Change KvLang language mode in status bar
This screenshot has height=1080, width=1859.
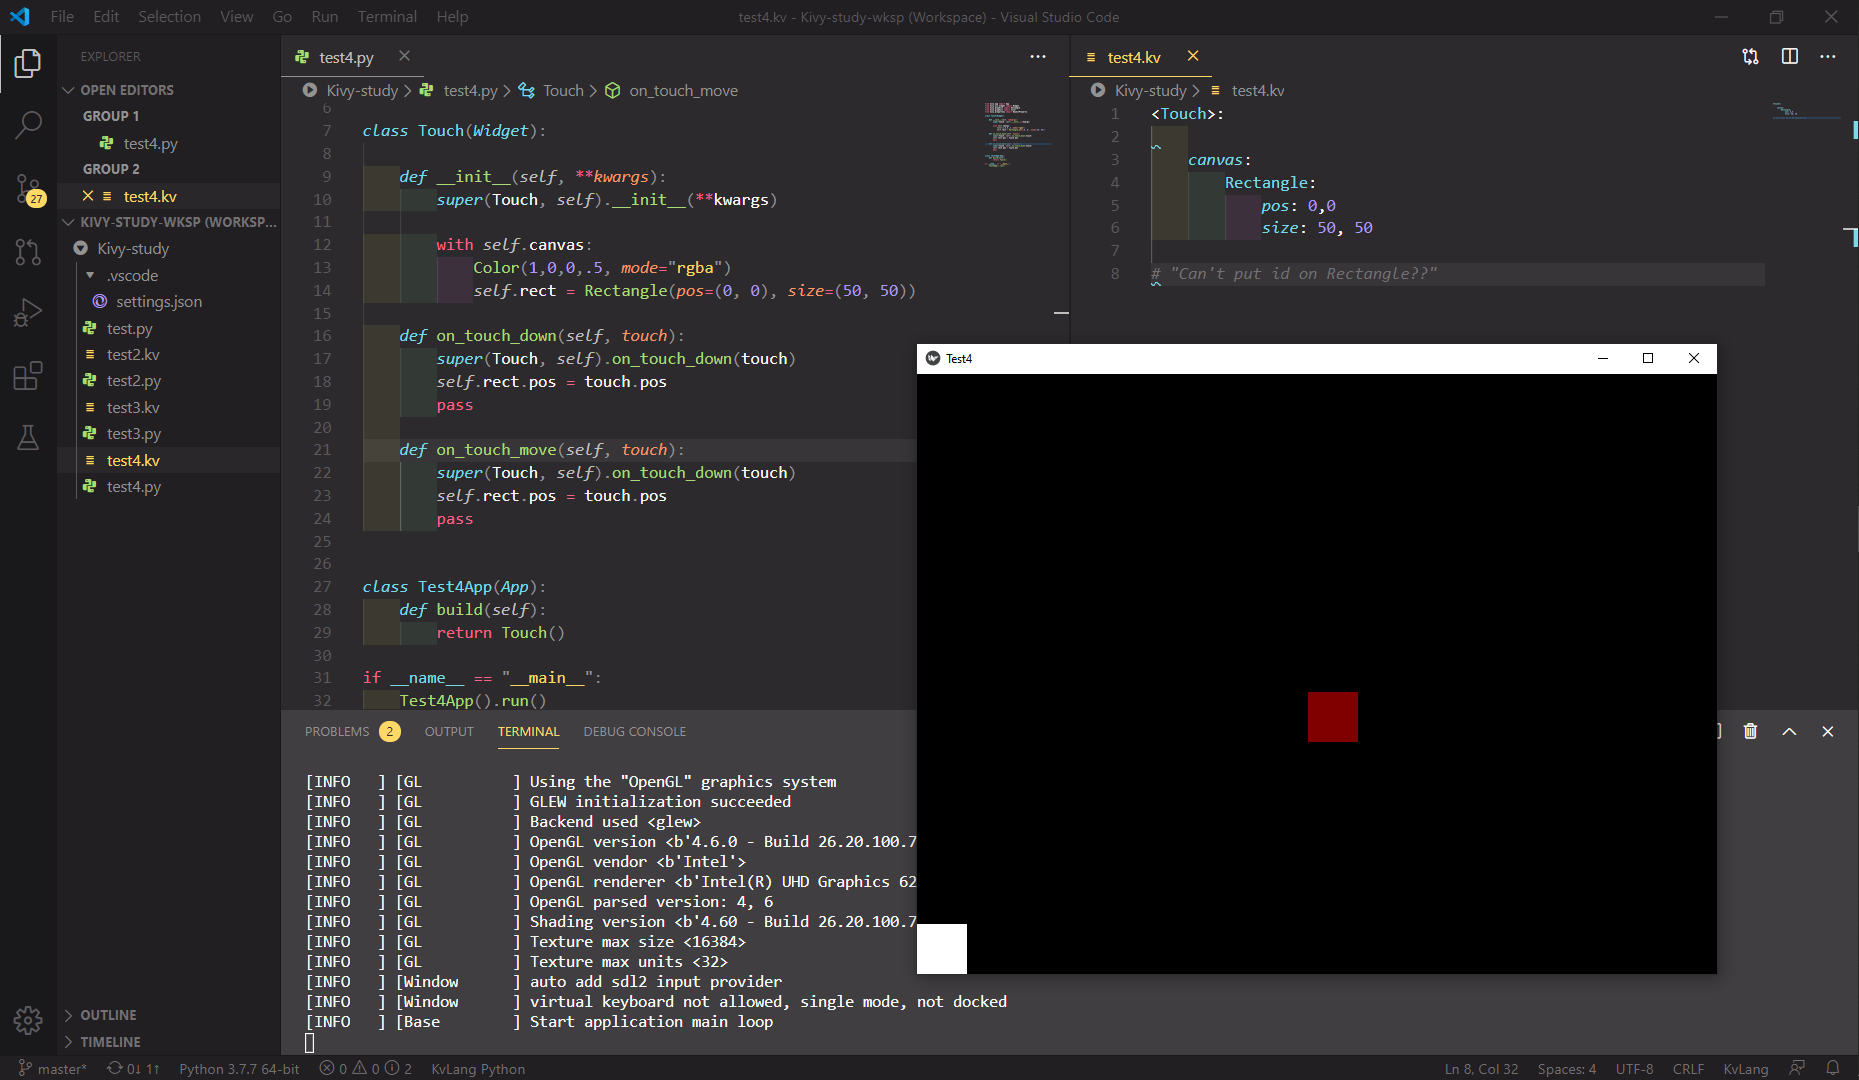pyautogui.click(x=1746, y=1068)
